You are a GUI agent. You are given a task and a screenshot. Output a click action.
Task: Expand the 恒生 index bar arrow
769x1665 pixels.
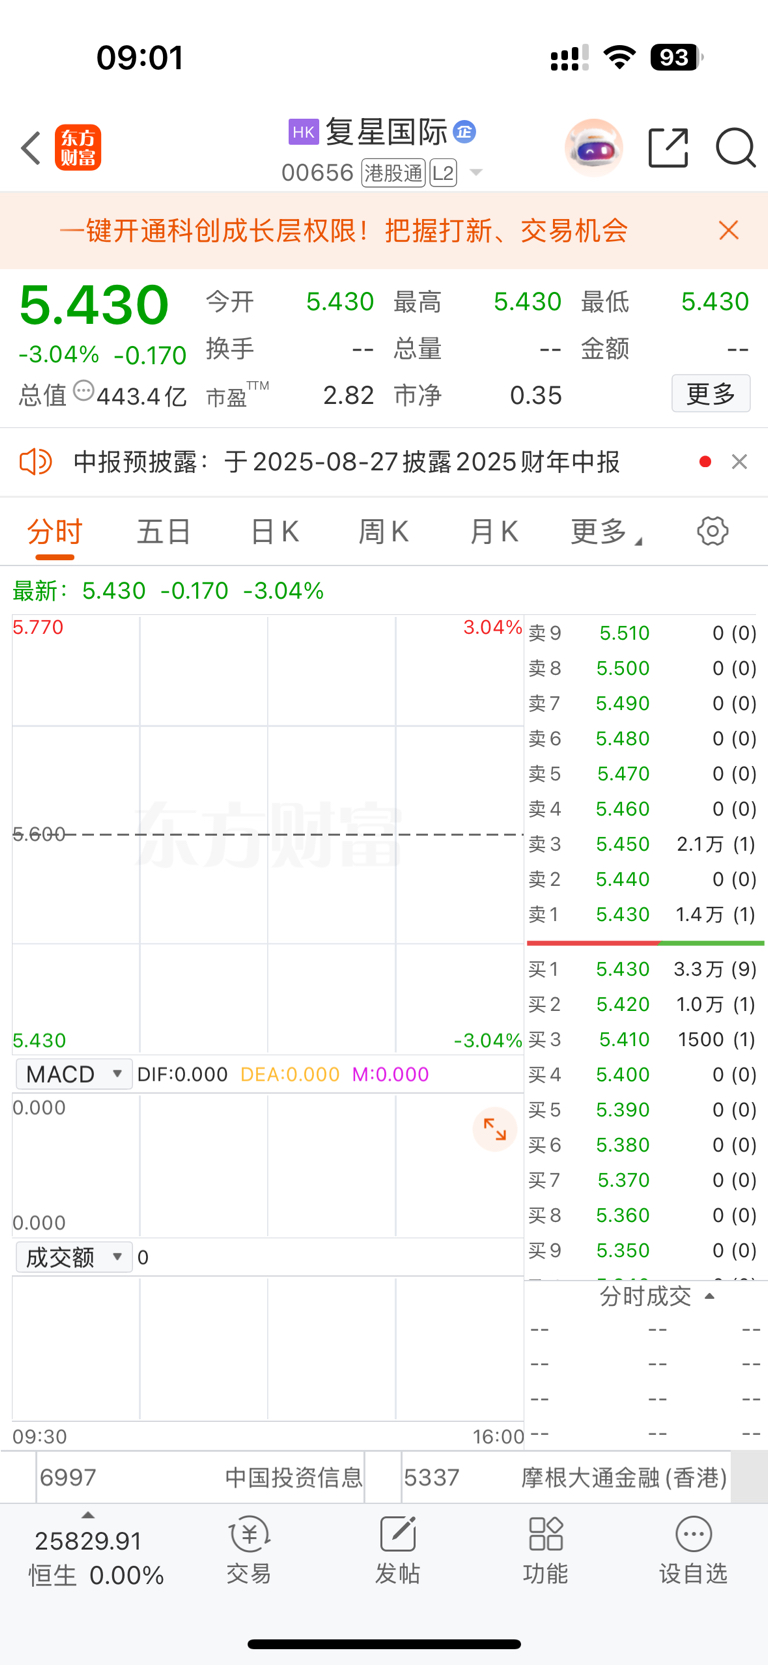(88, 1515)
